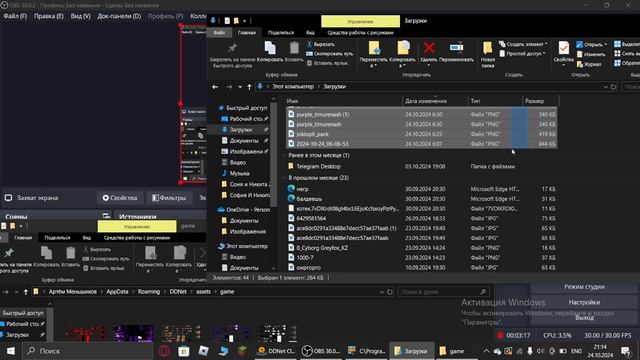The height and width of the screenshot is (360, 640).
Task: Open Простой доступ dropdown
Action: tap(523, 53)
